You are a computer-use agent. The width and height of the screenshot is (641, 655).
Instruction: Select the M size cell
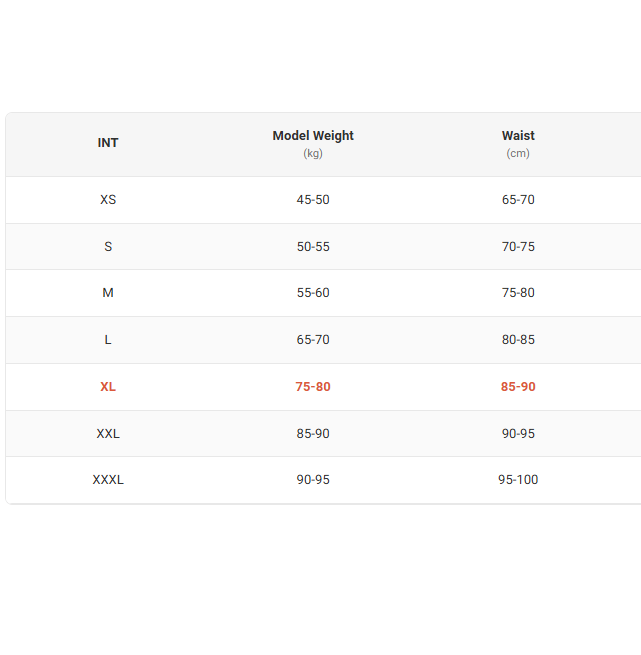(108, 293)
